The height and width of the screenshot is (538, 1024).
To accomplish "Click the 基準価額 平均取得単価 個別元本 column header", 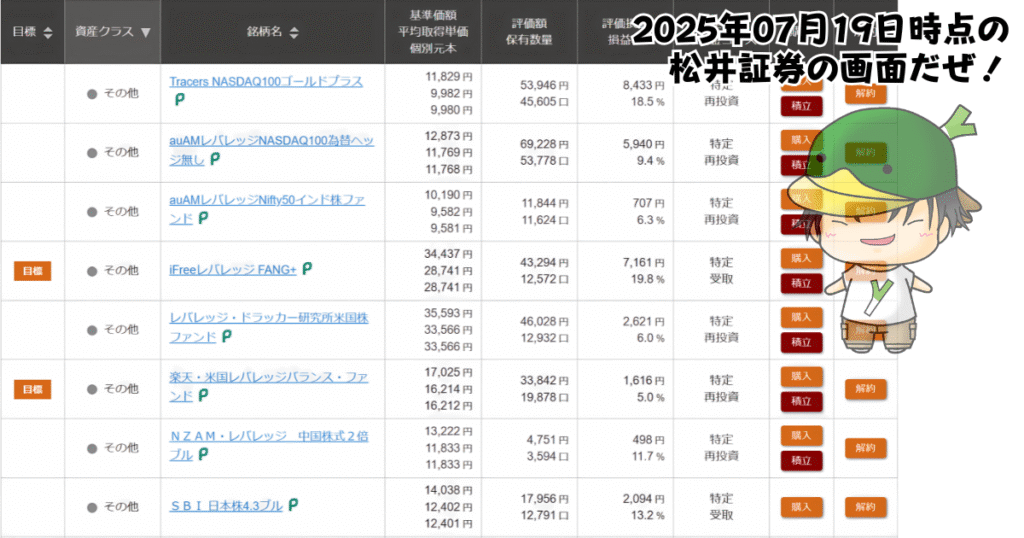I will pyautogui.click(x=433, y=32).
